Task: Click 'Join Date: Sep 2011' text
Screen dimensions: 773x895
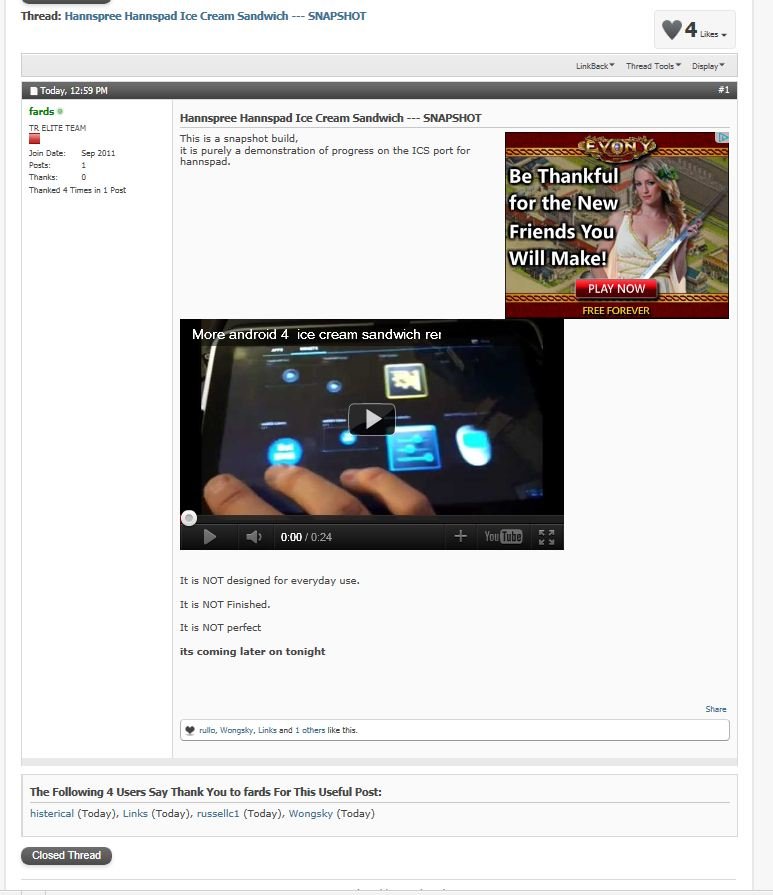Action: [x=72, y=153]
